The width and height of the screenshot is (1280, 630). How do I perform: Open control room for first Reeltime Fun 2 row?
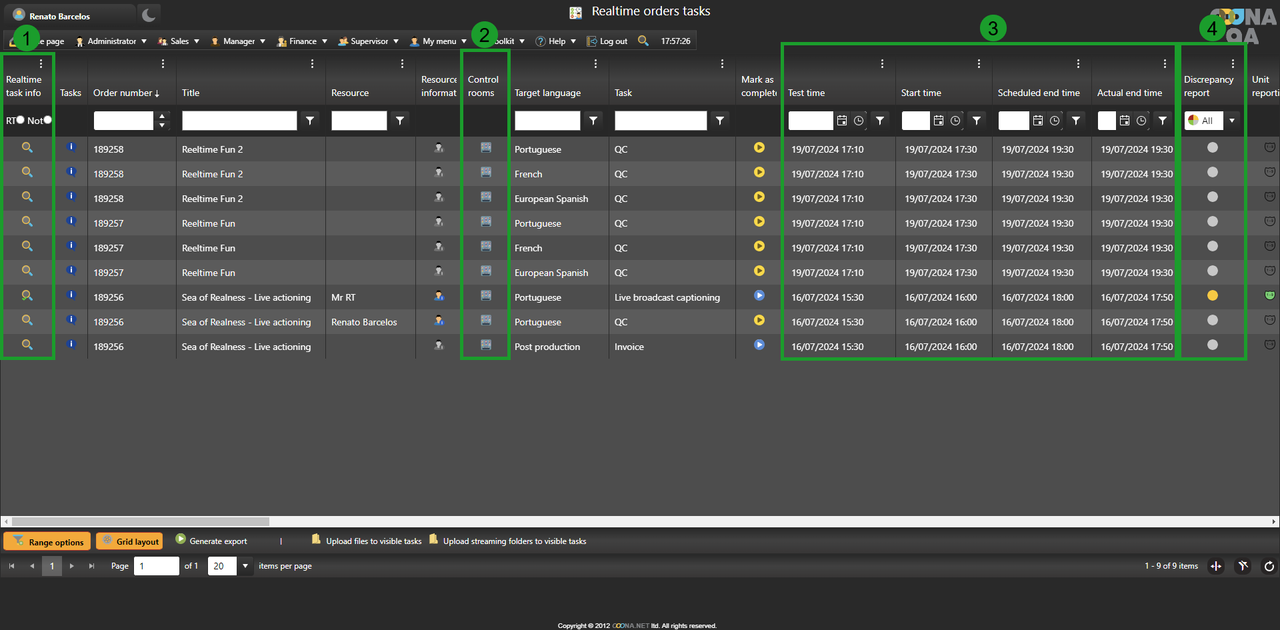point(486,147)
